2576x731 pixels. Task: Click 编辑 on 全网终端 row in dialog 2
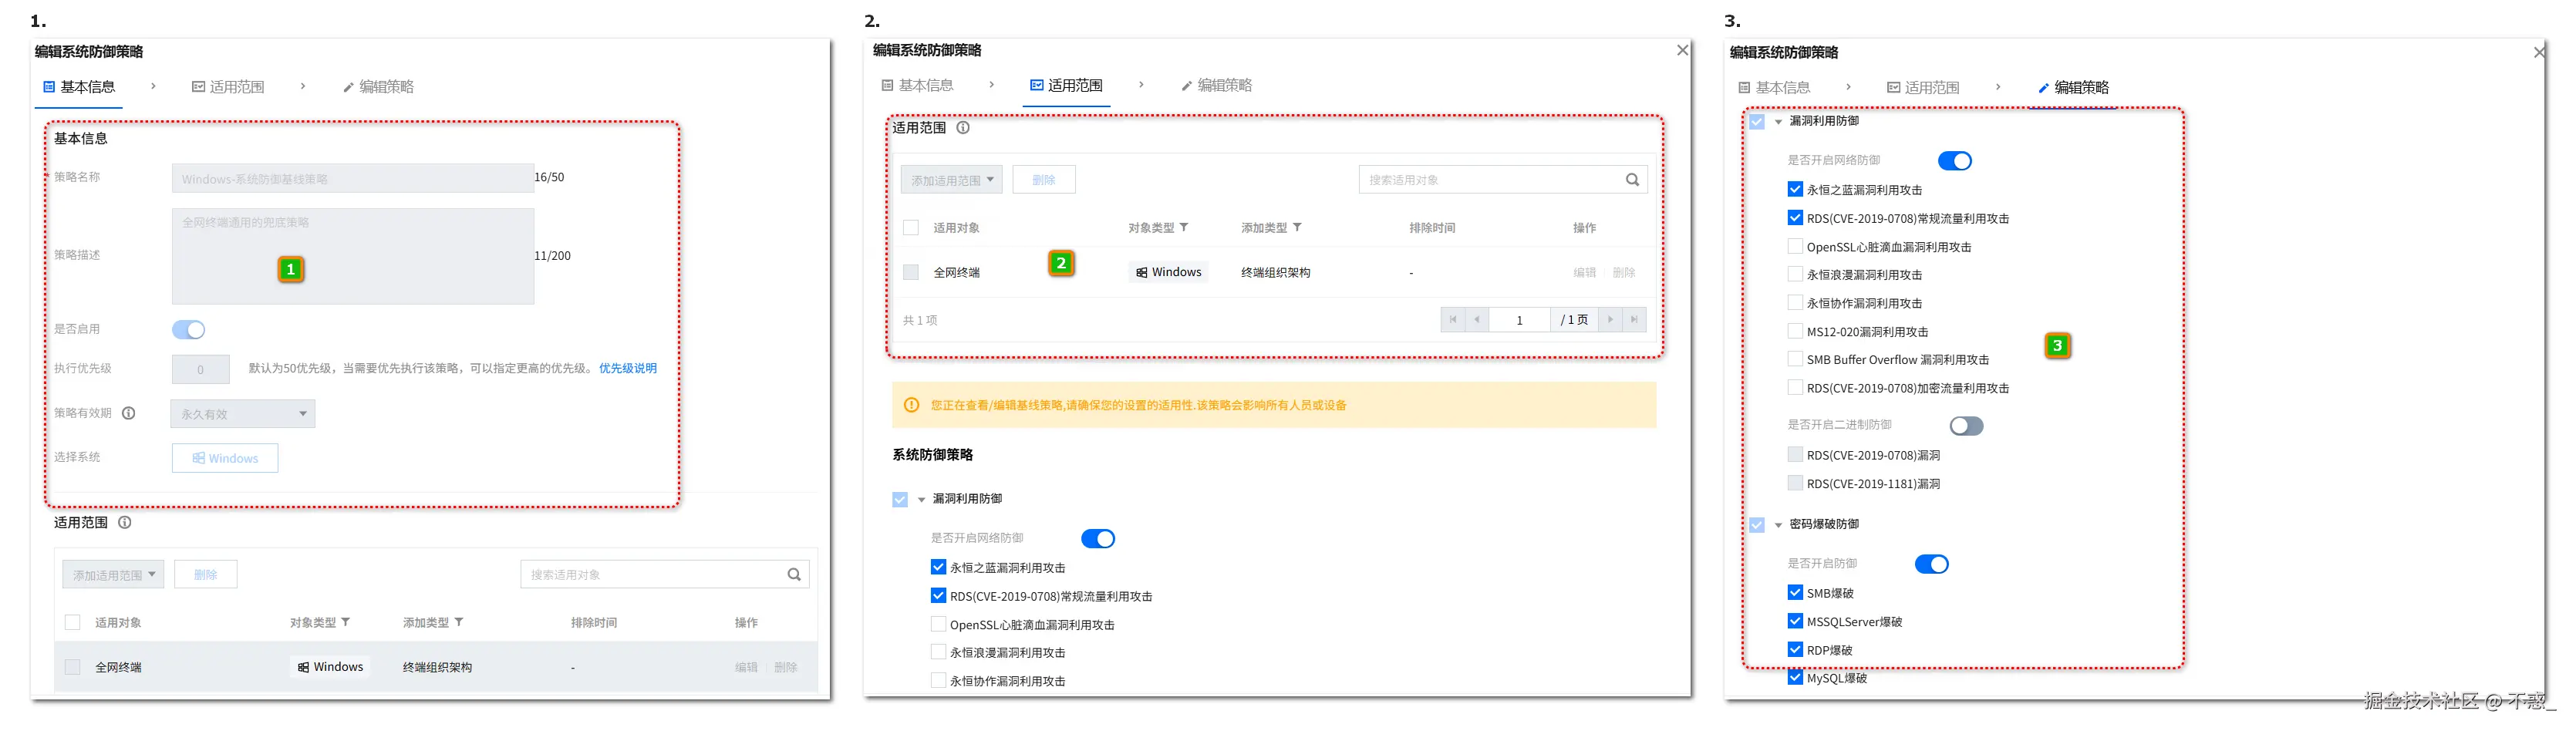[1585, 272]
